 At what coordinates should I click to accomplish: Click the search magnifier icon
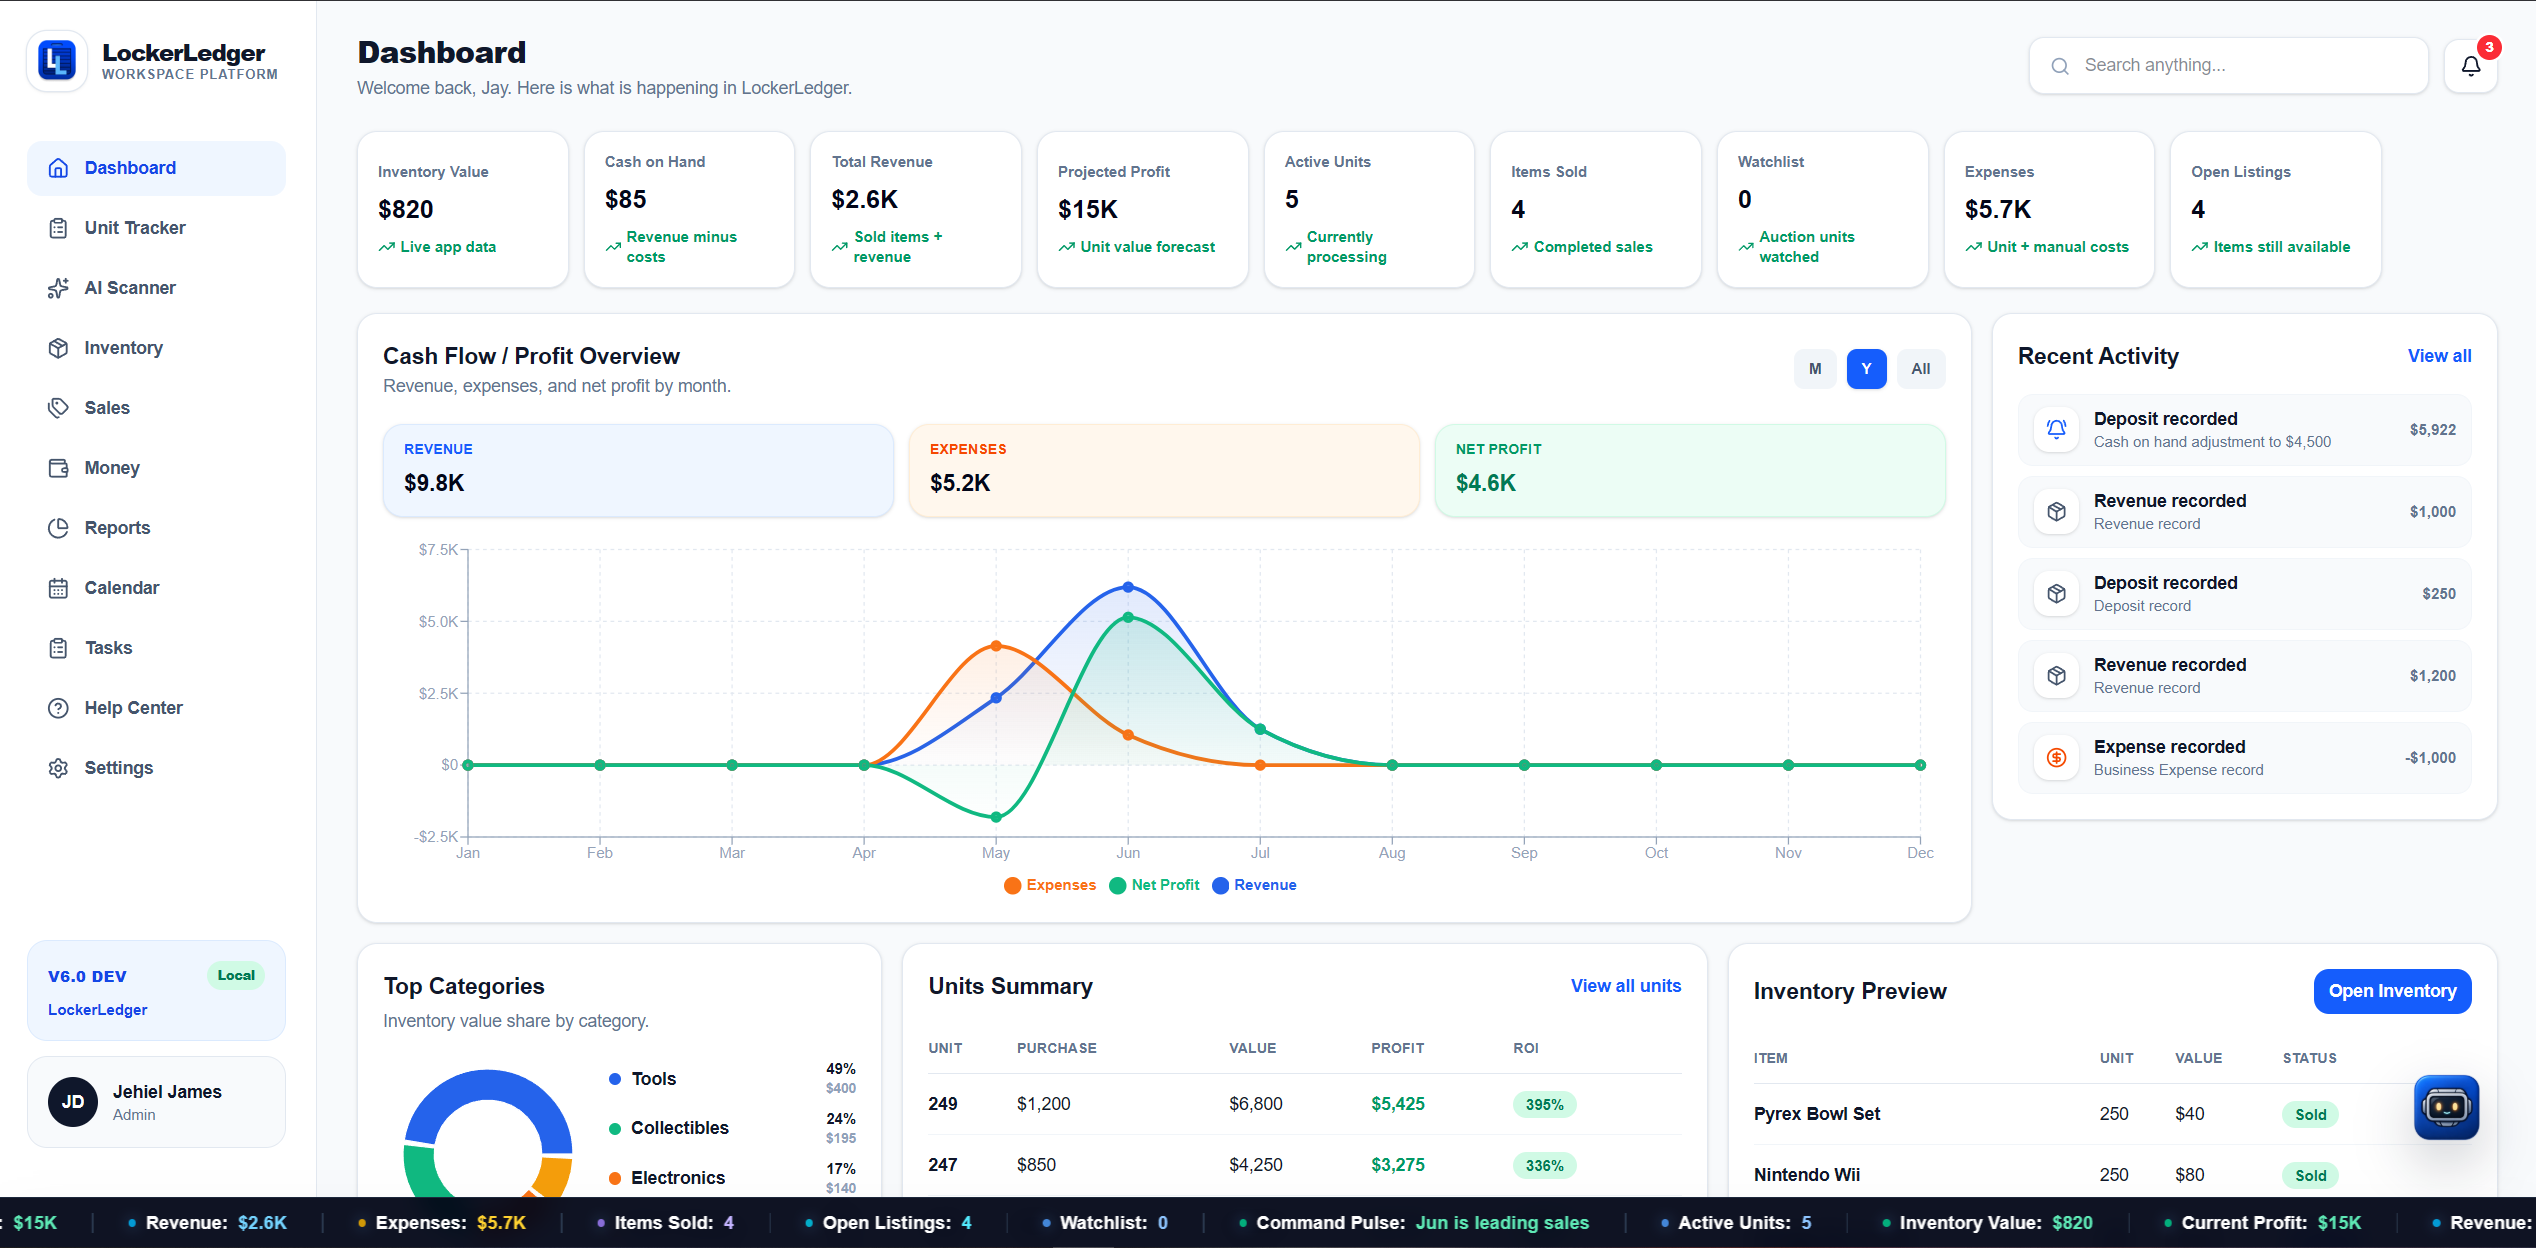click(x=2060, y=66)
